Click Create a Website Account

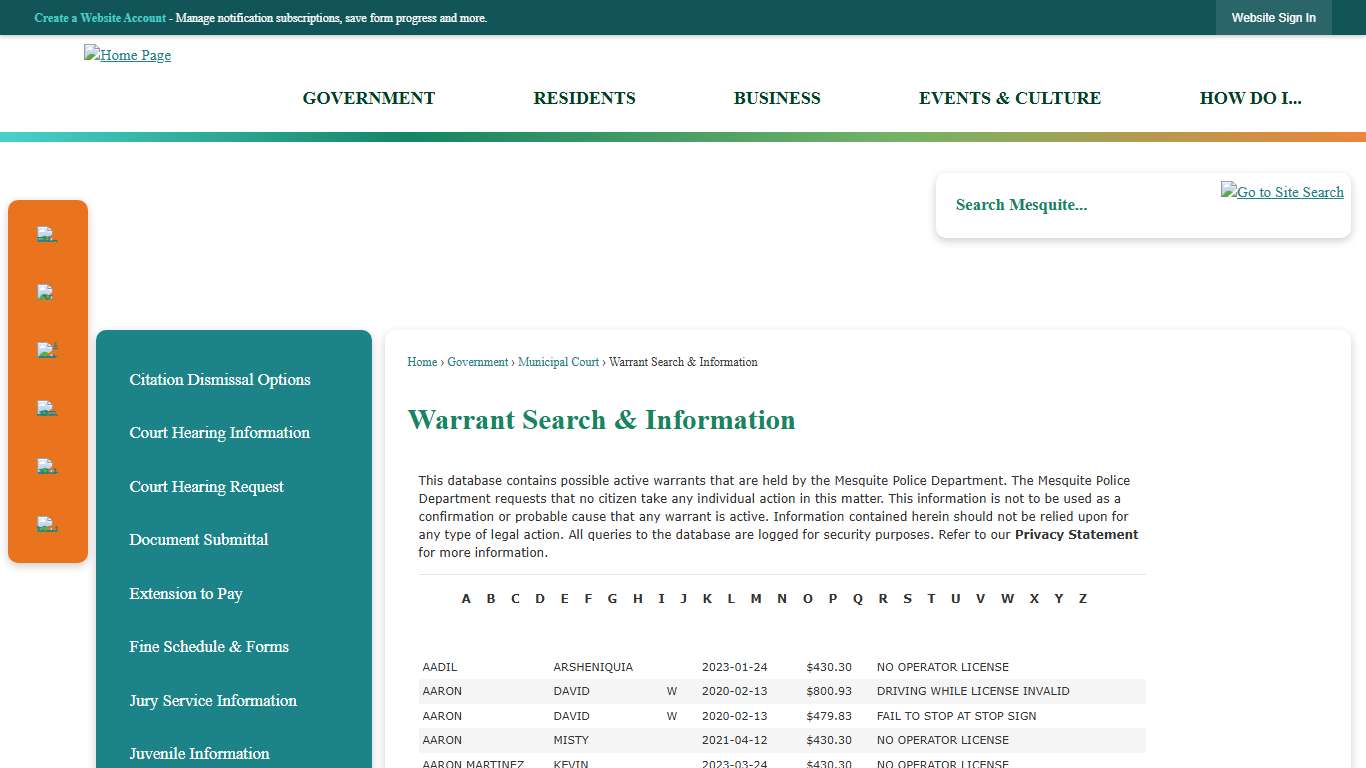99,18
